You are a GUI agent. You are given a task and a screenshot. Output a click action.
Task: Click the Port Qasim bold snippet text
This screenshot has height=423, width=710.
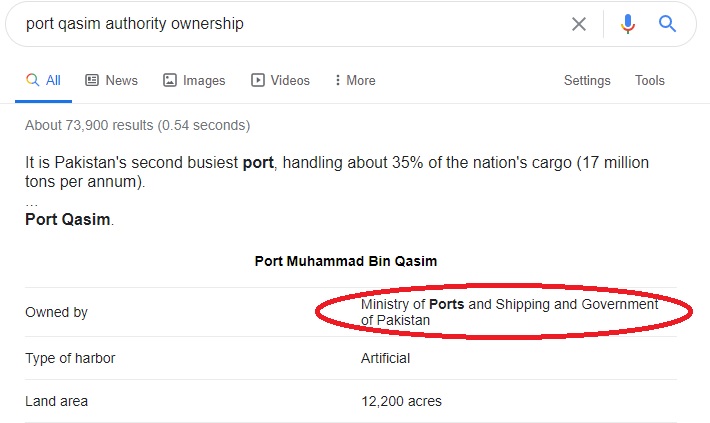[68, 219]
